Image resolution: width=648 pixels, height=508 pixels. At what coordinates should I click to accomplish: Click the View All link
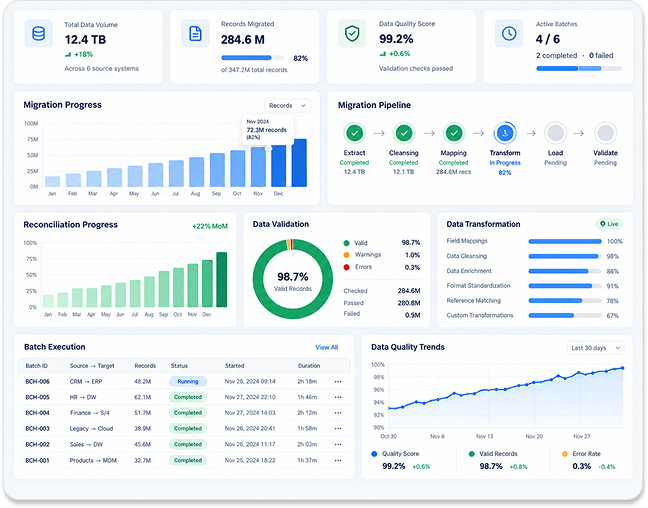(x=326, y=348)
